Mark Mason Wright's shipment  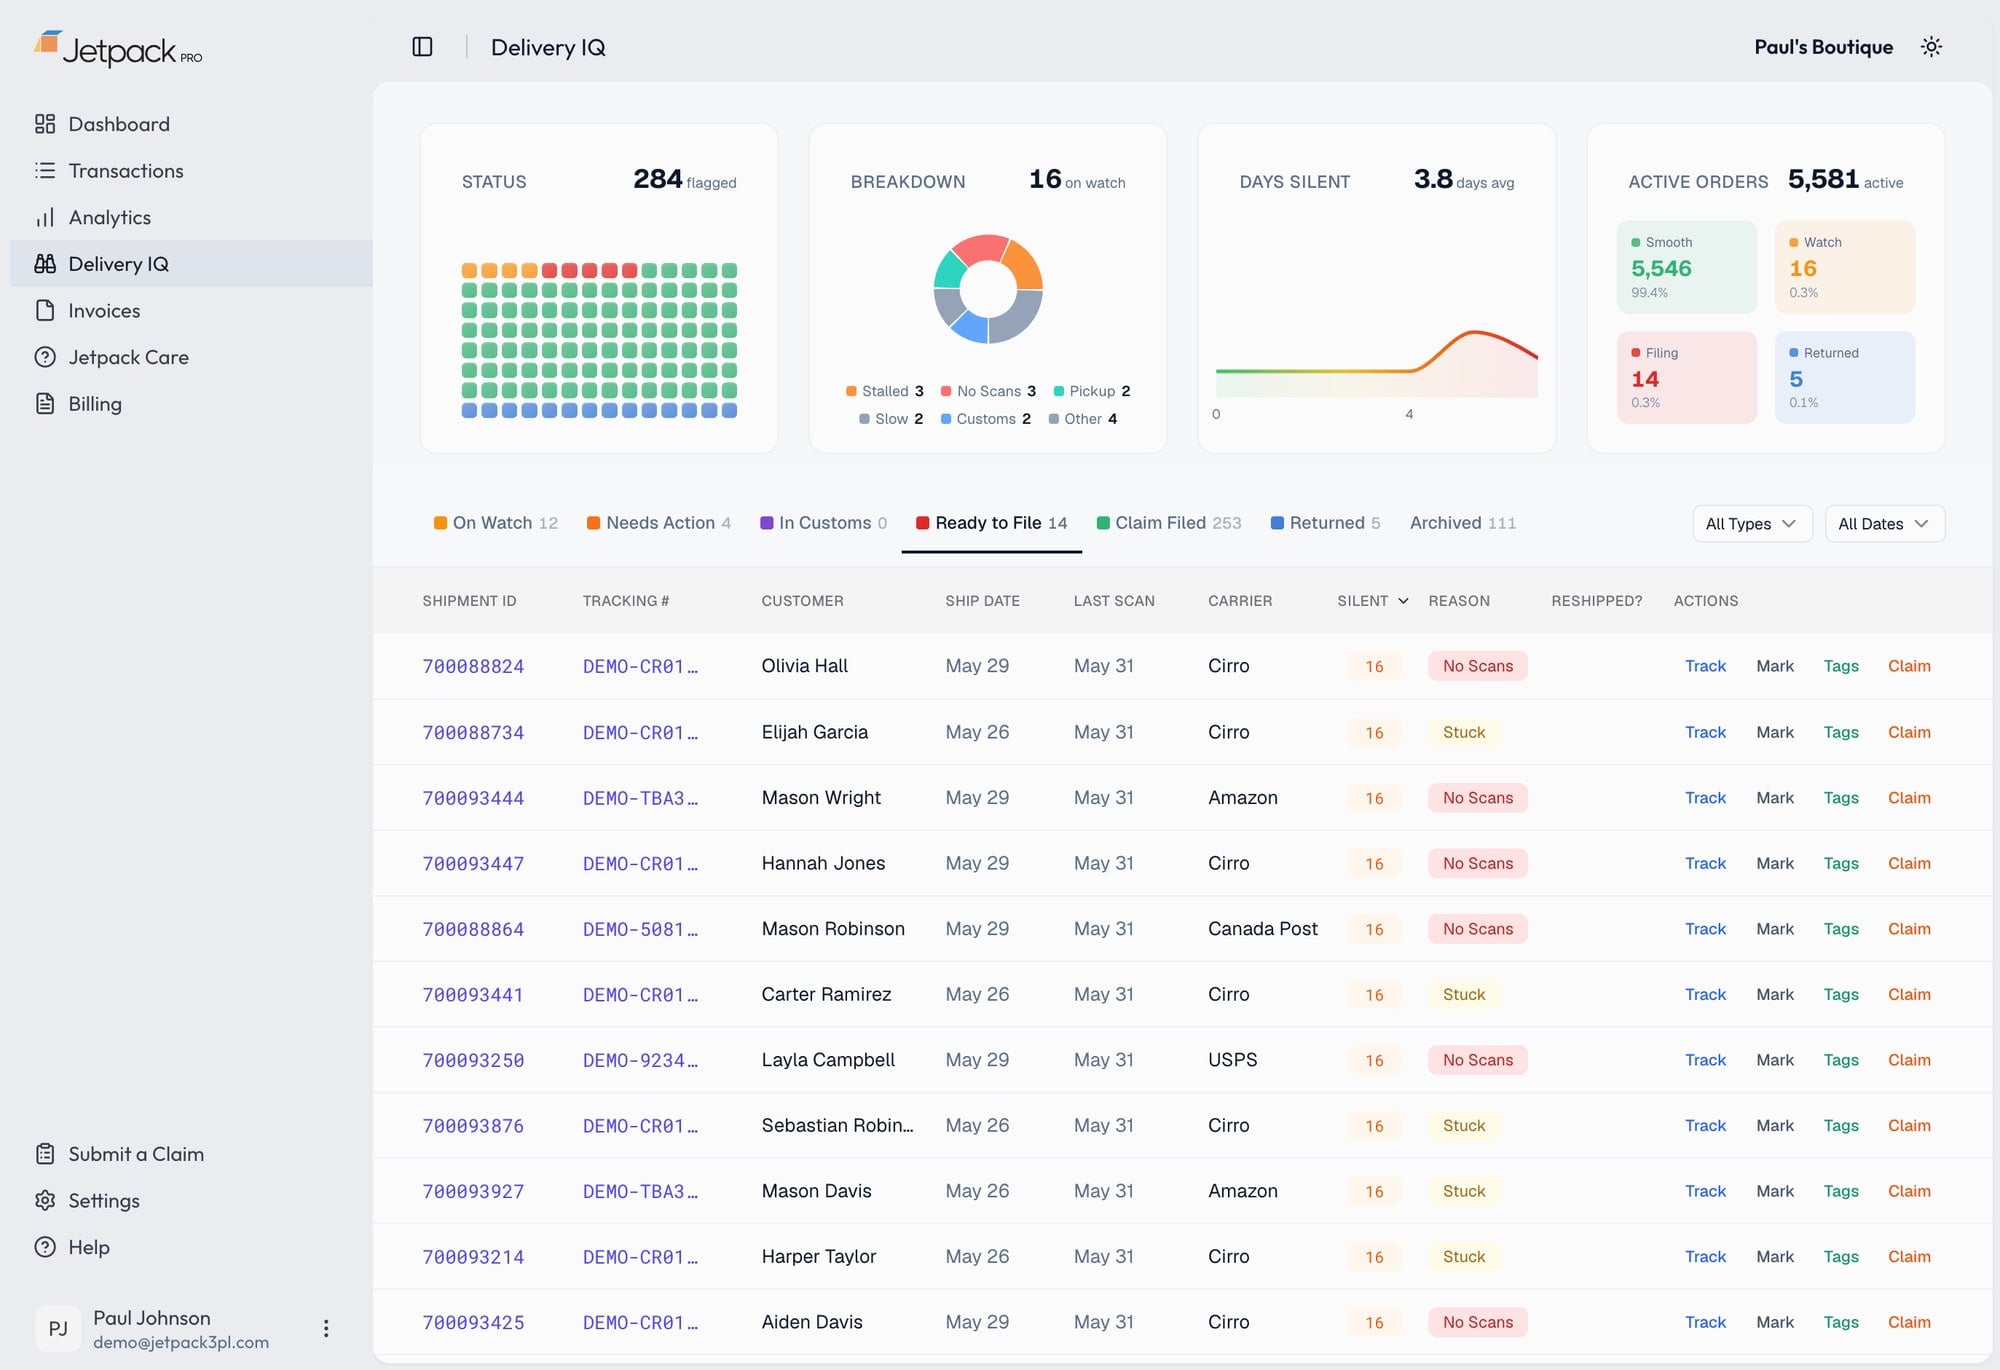tap(1775, 798)
